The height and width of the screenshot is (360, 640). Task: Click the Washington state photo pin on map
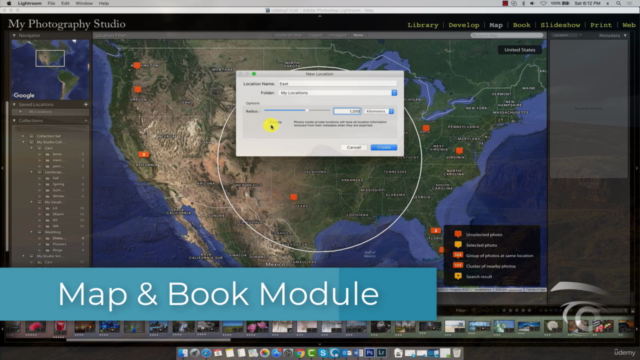137,65
